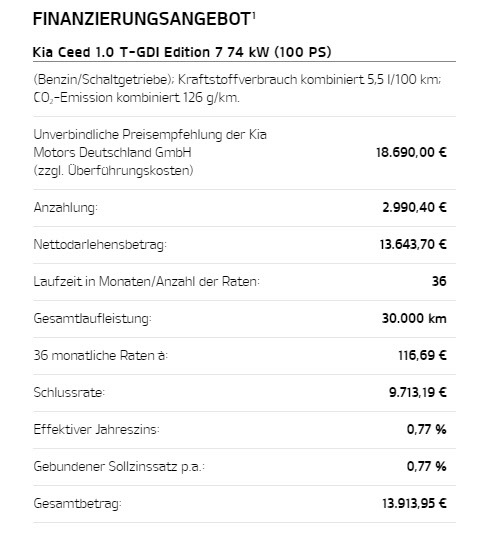Click the FINANZIERUNGSANGEBOT heading

(x=142, y=19)
